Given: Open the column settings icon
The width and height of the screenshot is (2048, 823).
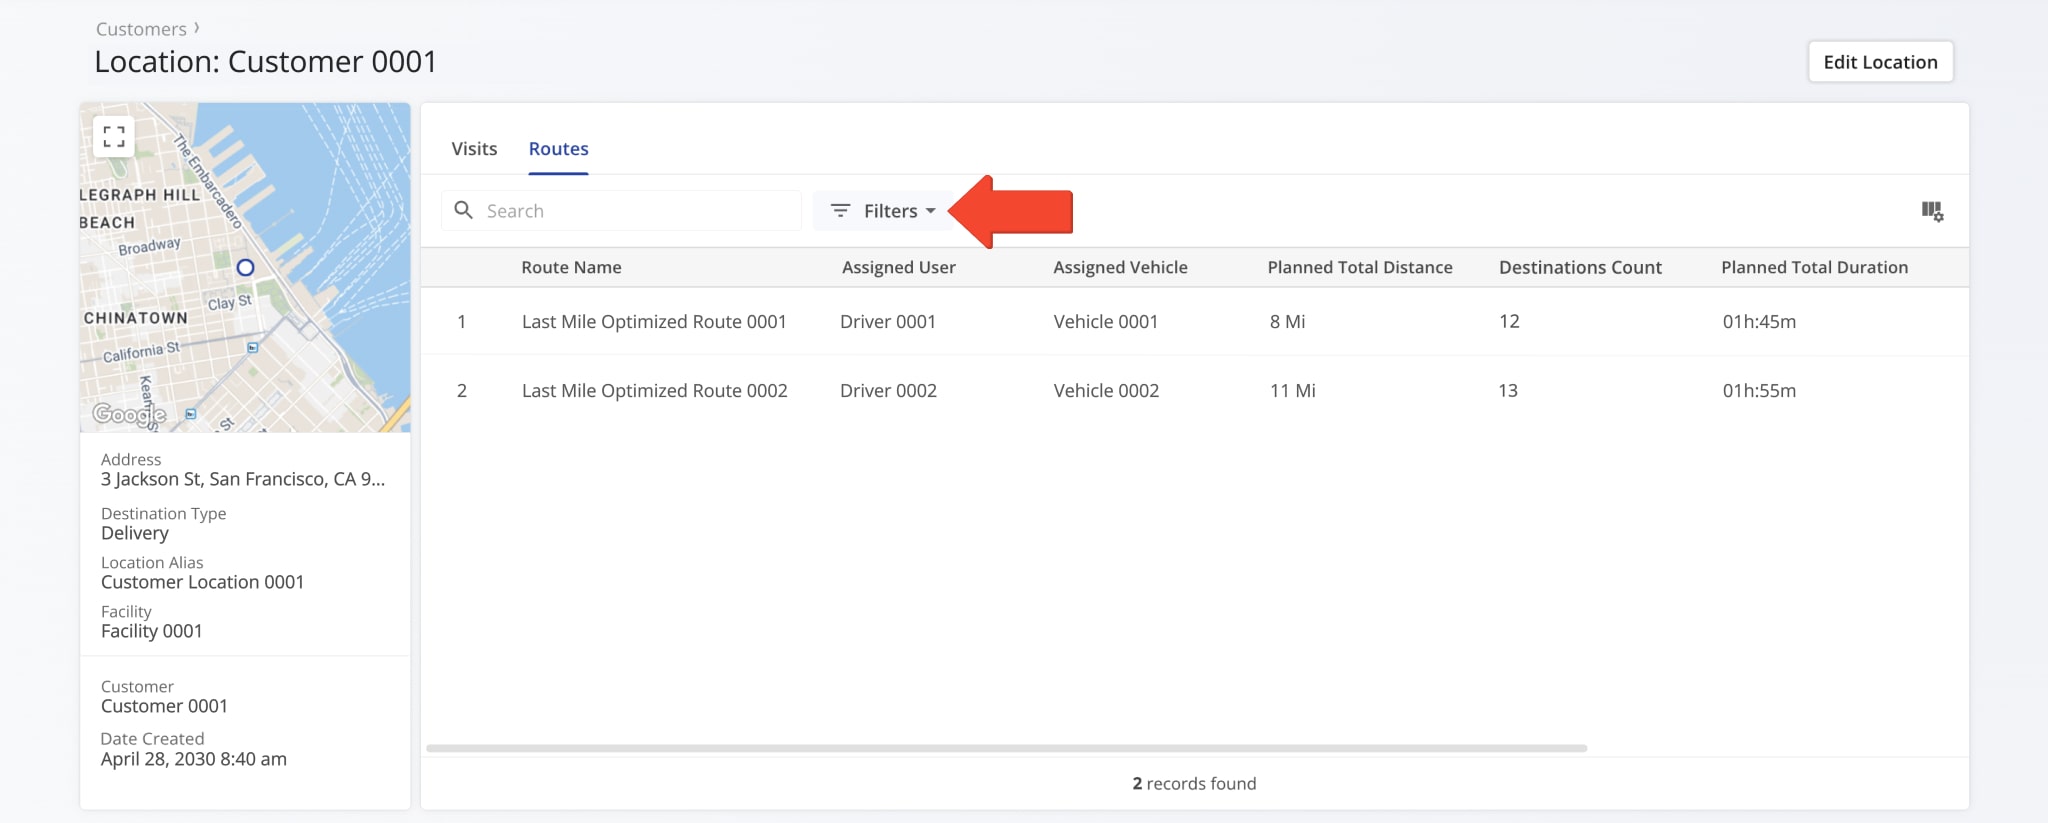Looking at the screenshot, I should [x=1932, y=211].
